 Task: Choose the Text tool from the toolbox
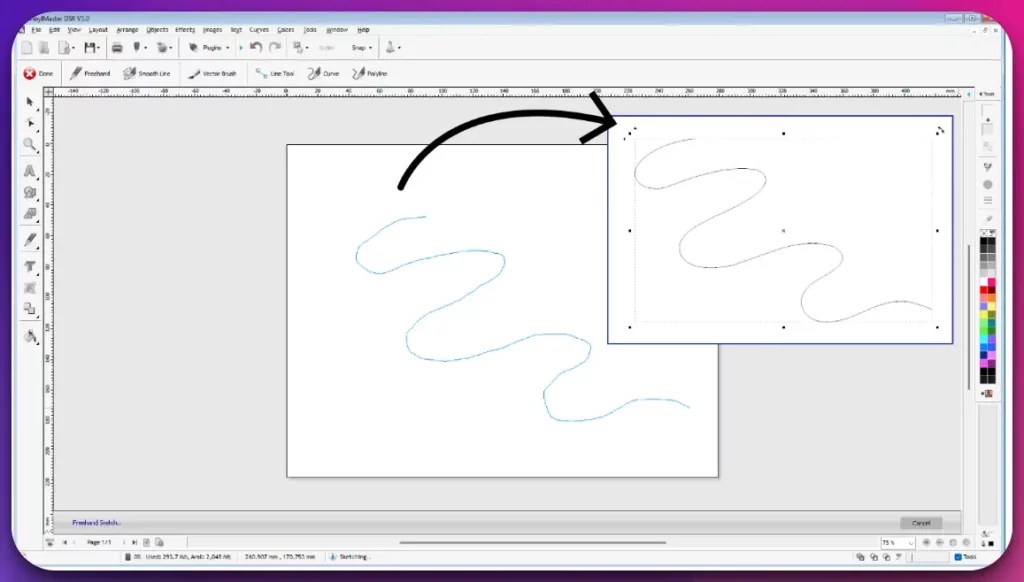coord(30,265)
